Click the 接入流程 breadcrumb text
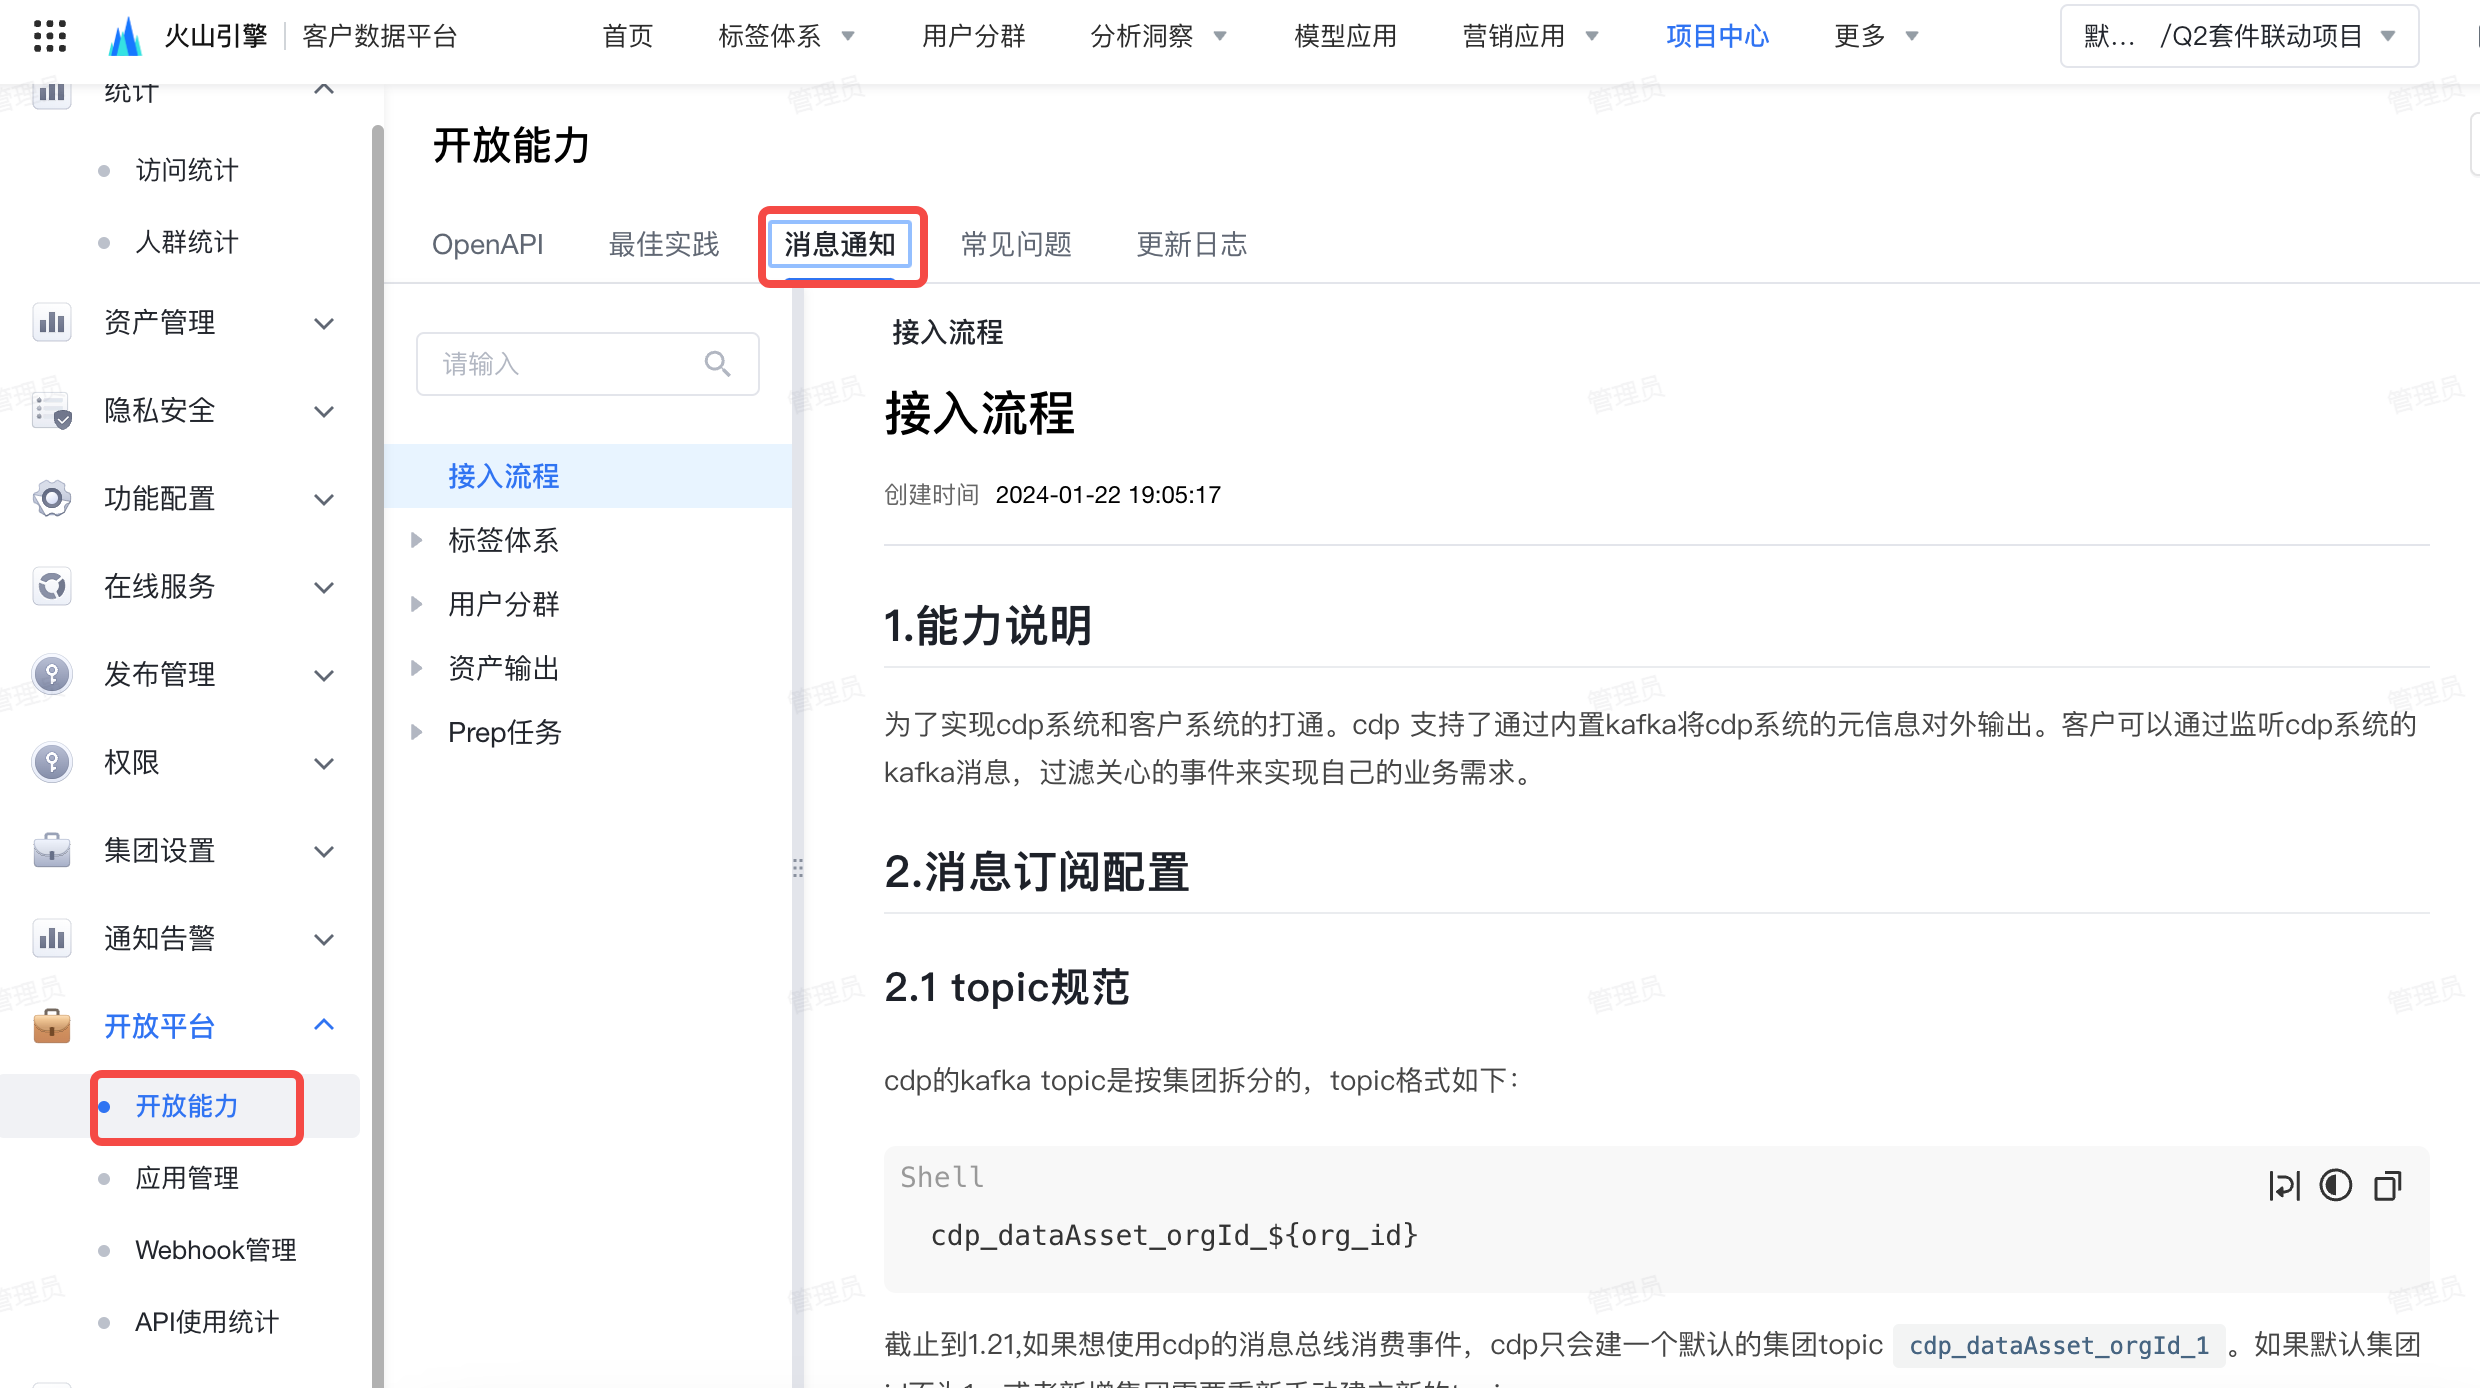The height and width of the screenshot is (1388, 2480). (947, 332)
